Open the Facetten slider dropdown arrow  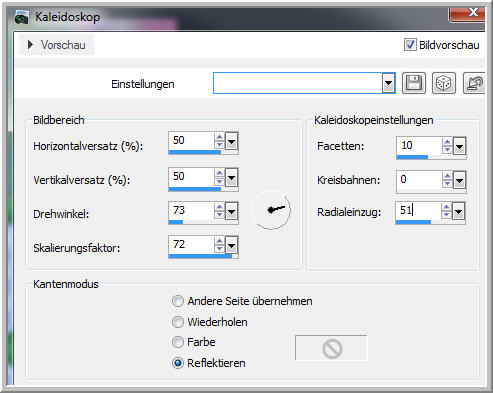(459, 146)
